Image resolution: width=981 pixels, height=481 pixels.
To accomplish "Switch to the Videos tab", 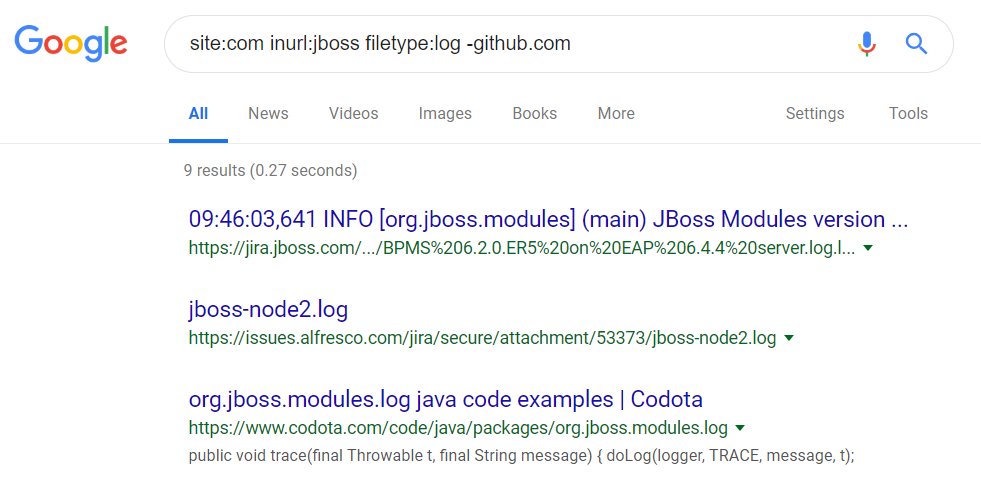I will [353, 113].
